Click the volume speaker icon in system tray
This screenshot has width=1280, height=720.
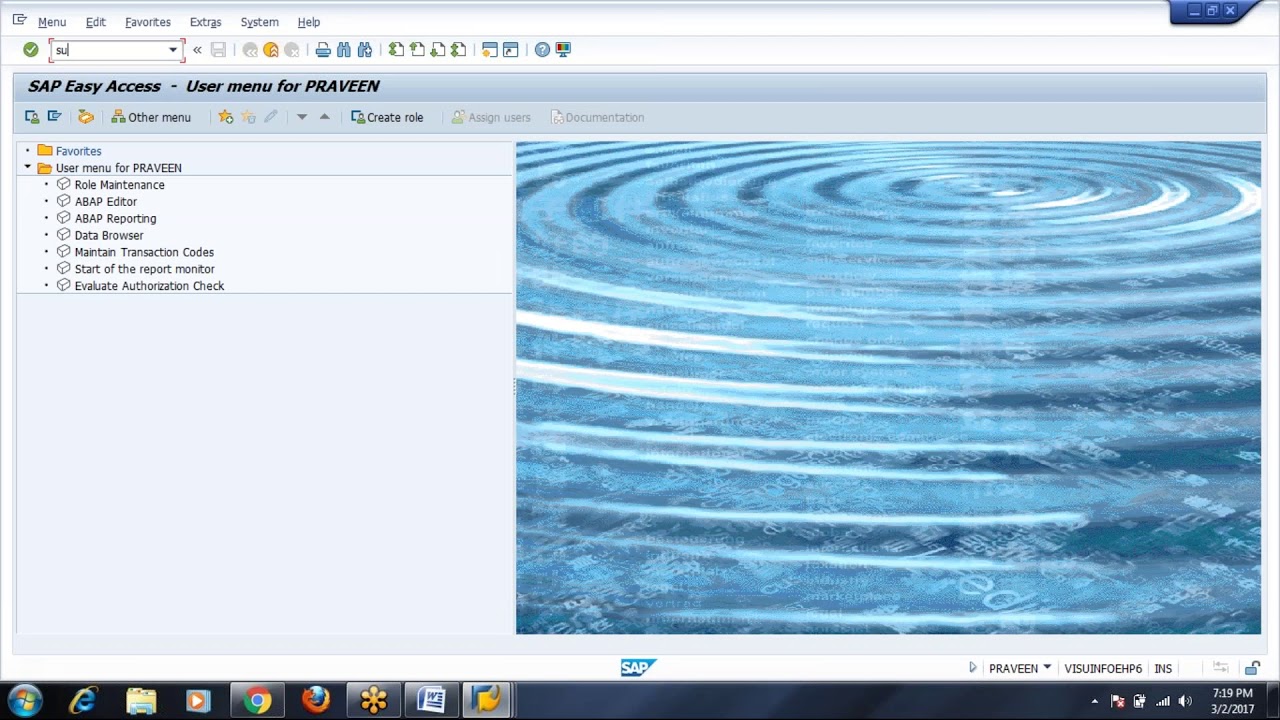point(1185,701)
